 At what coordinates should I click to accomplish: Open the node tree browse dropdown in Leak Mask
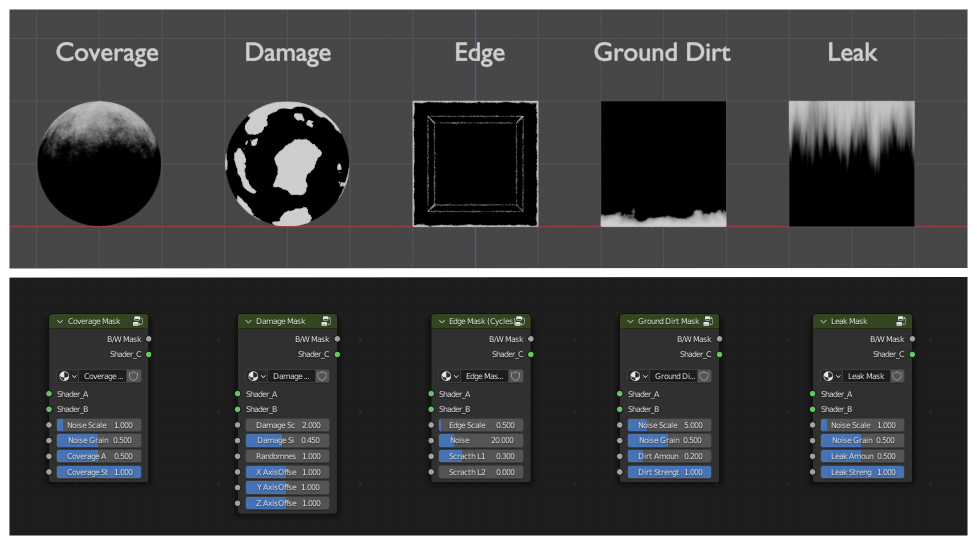click(x=831, y=376)
